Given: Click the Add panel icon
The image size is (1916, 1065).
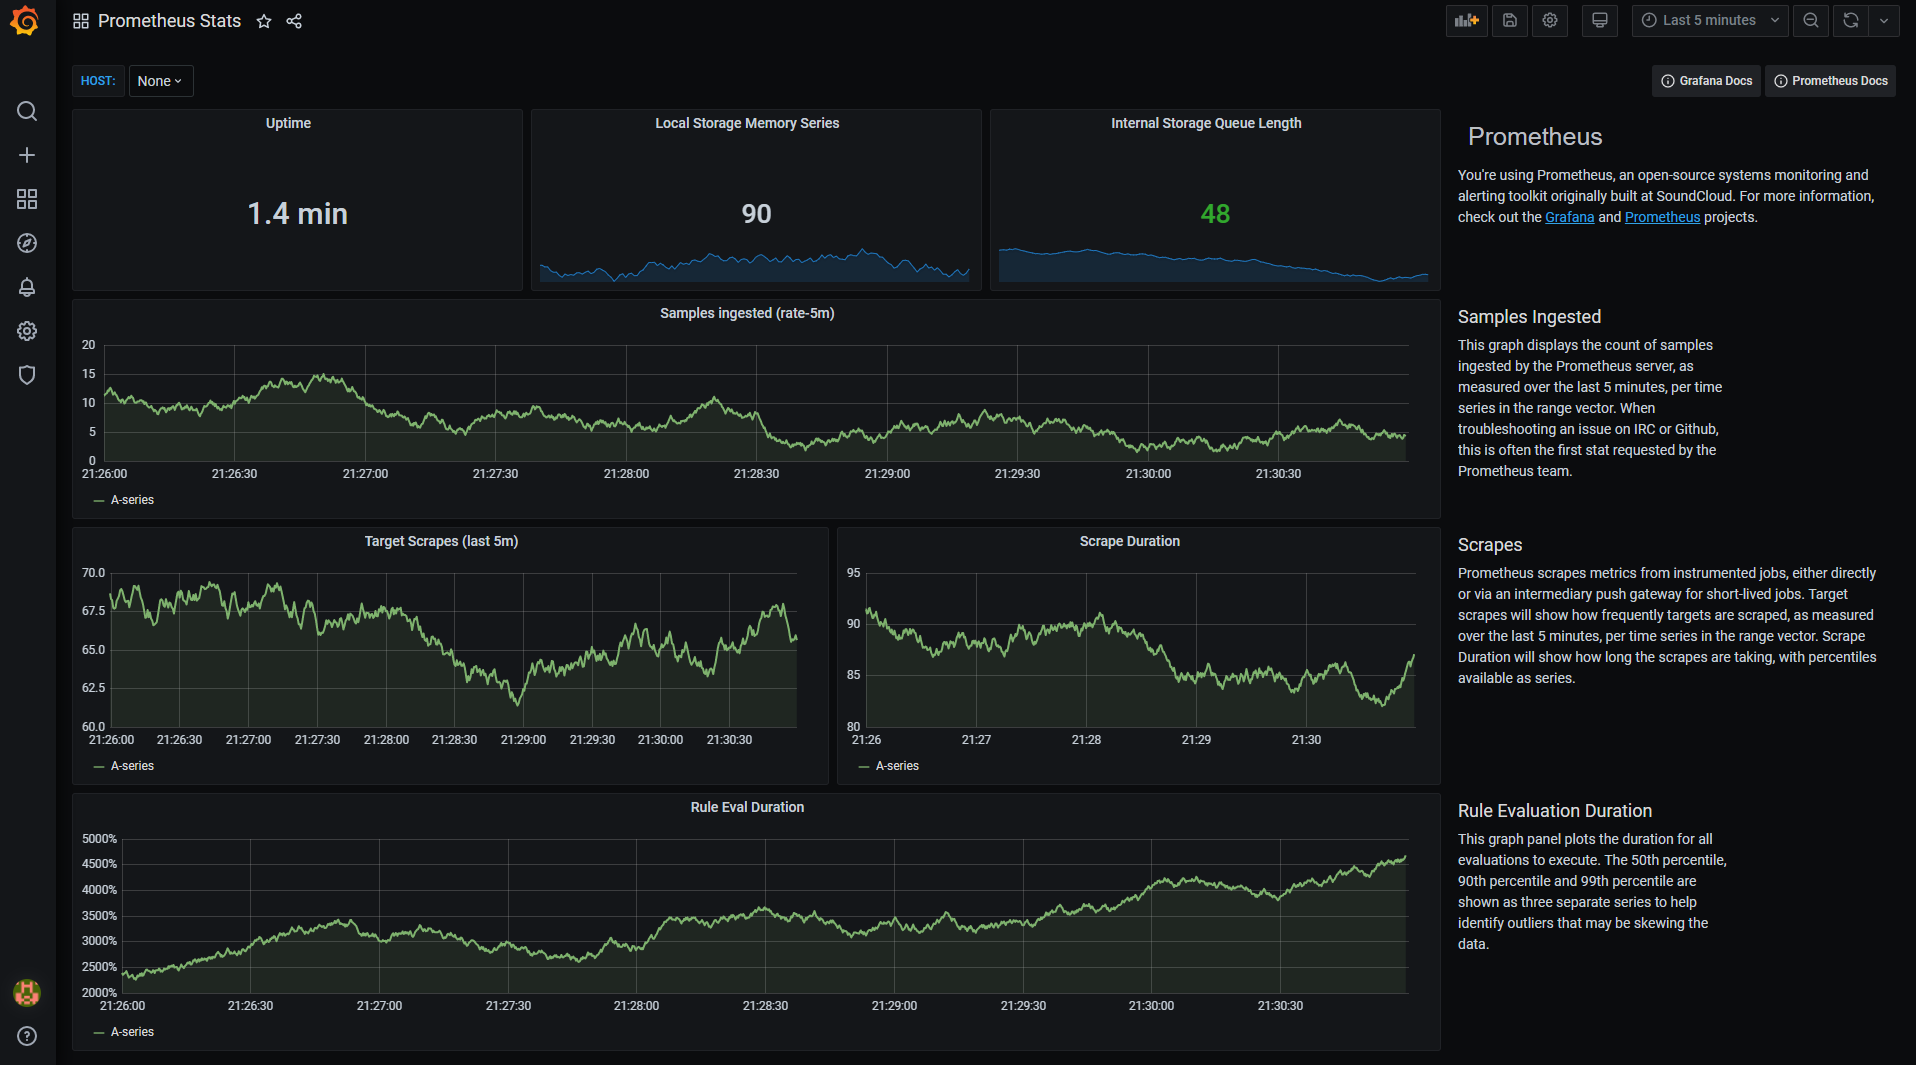Looking at the screenshot, I should [1467, 20].
